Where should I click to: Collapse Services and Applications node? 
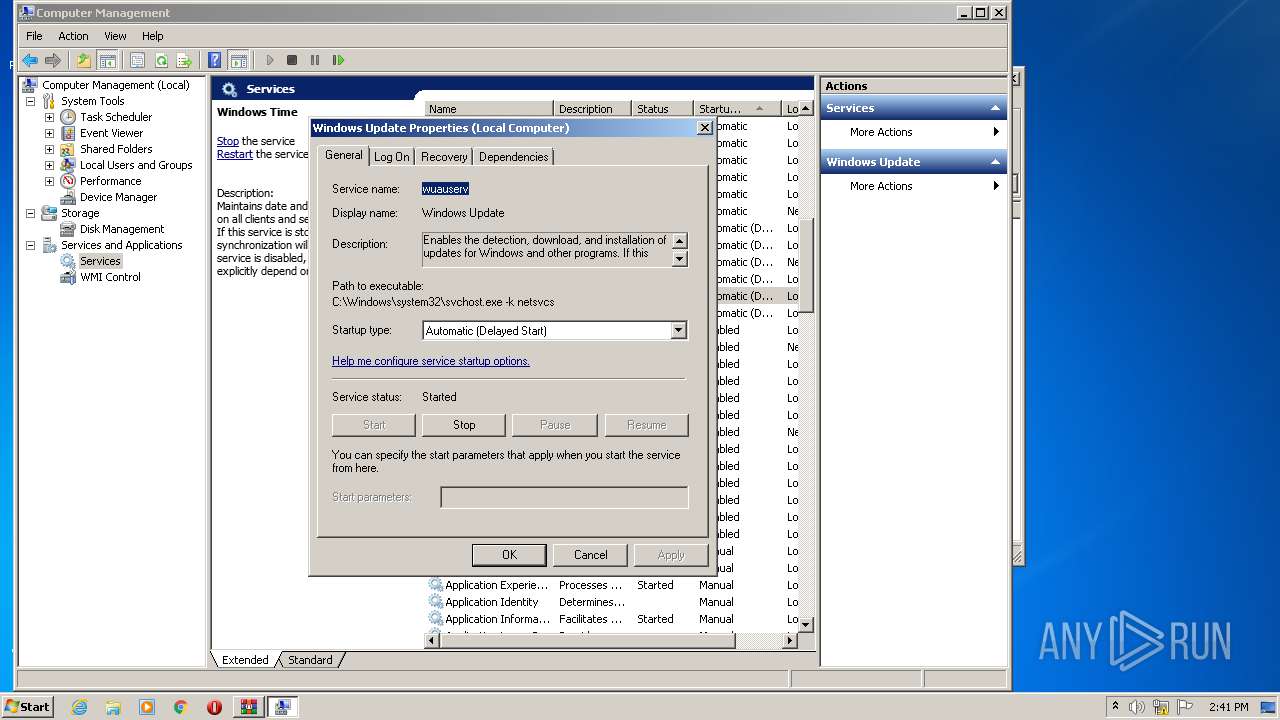[30, 245]
